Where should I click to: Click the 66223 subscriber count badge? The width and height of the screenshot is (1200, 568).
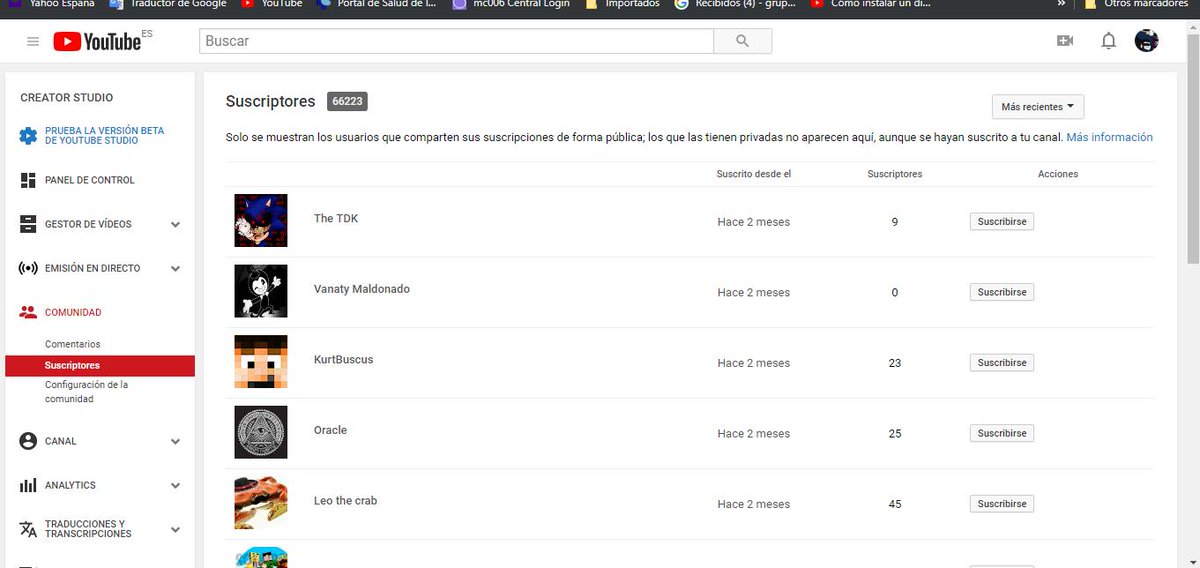347,102
